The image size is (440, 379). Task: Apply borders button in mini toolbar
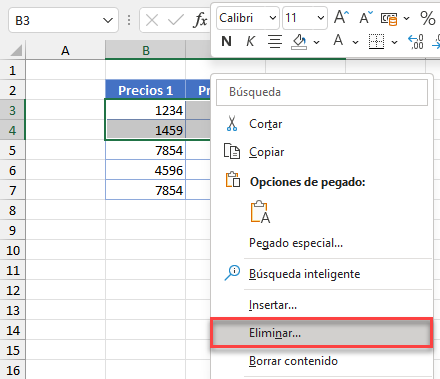tap(376, 42)
